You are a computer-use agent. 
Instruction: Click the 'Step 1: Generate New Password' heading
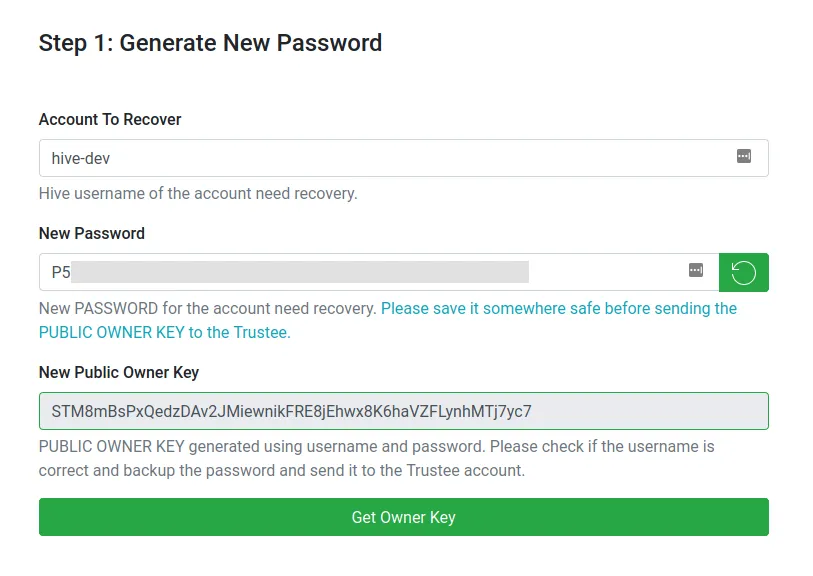point(210,43)
